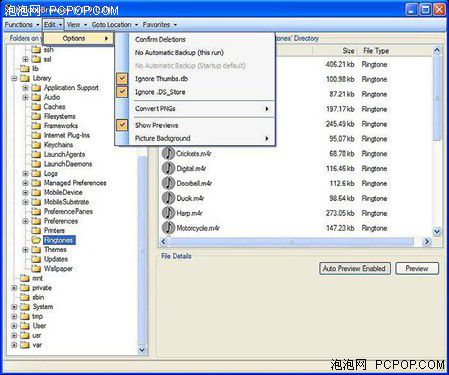Expand the Themes folder node

tap(25, 250)
